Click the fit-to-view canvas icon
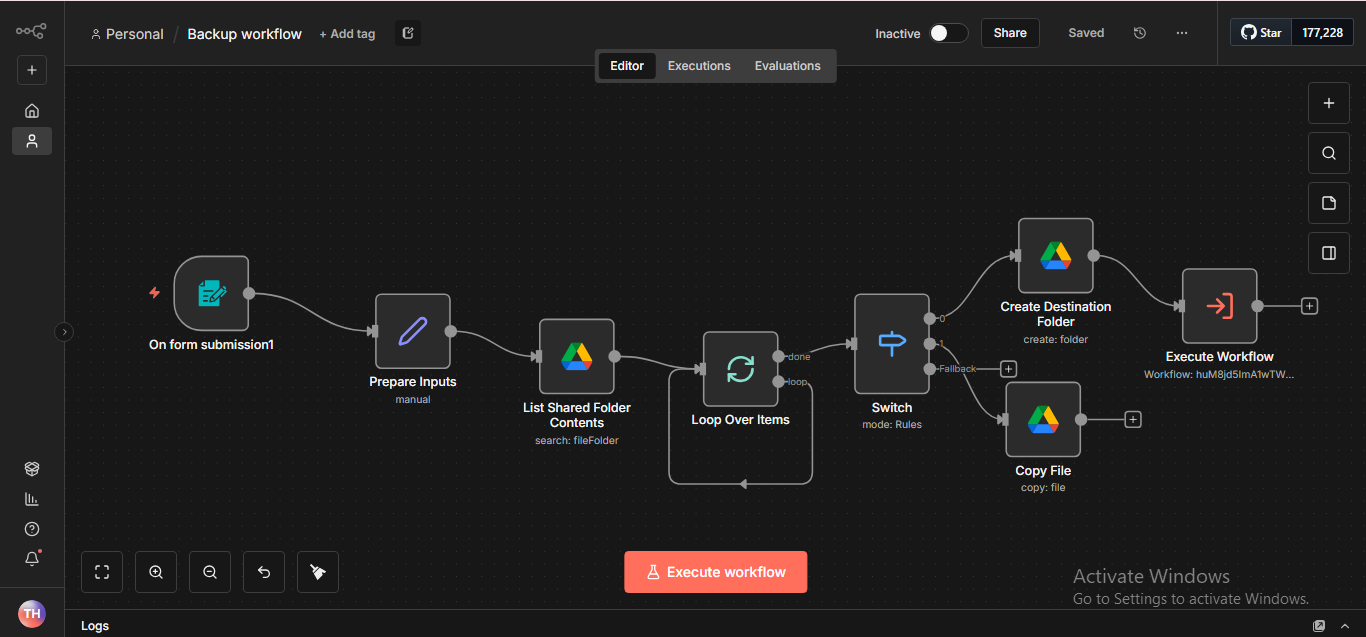 102,572
